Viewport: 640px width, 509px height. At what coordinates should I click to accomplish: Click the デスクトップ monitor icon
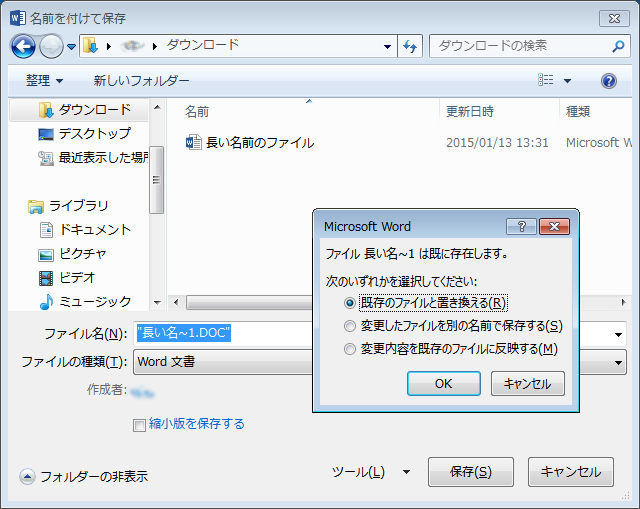click(x=46, y=134)
